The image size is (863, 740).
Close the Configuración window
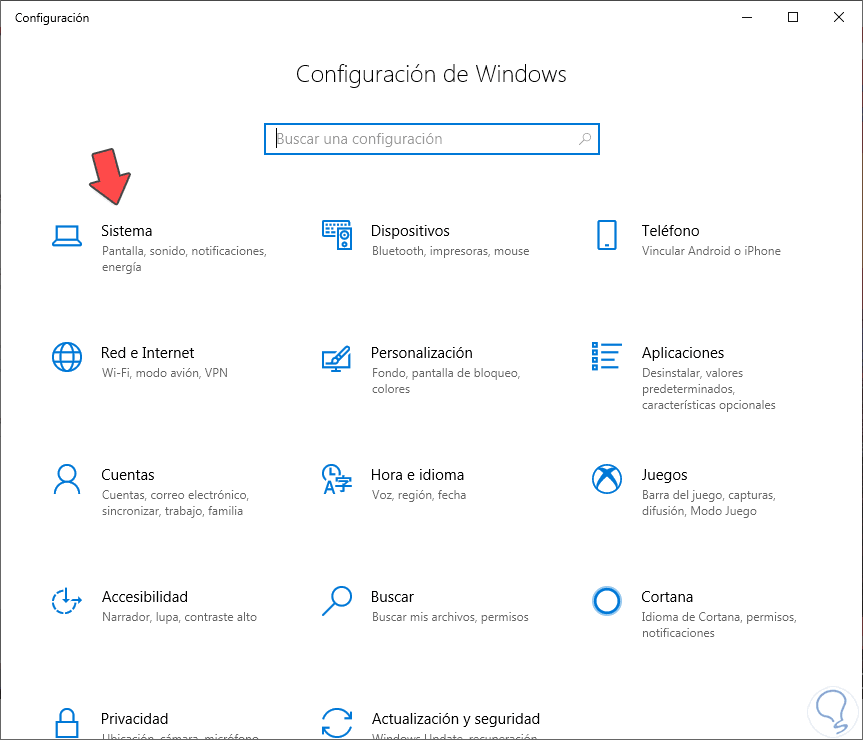point(839,18)
